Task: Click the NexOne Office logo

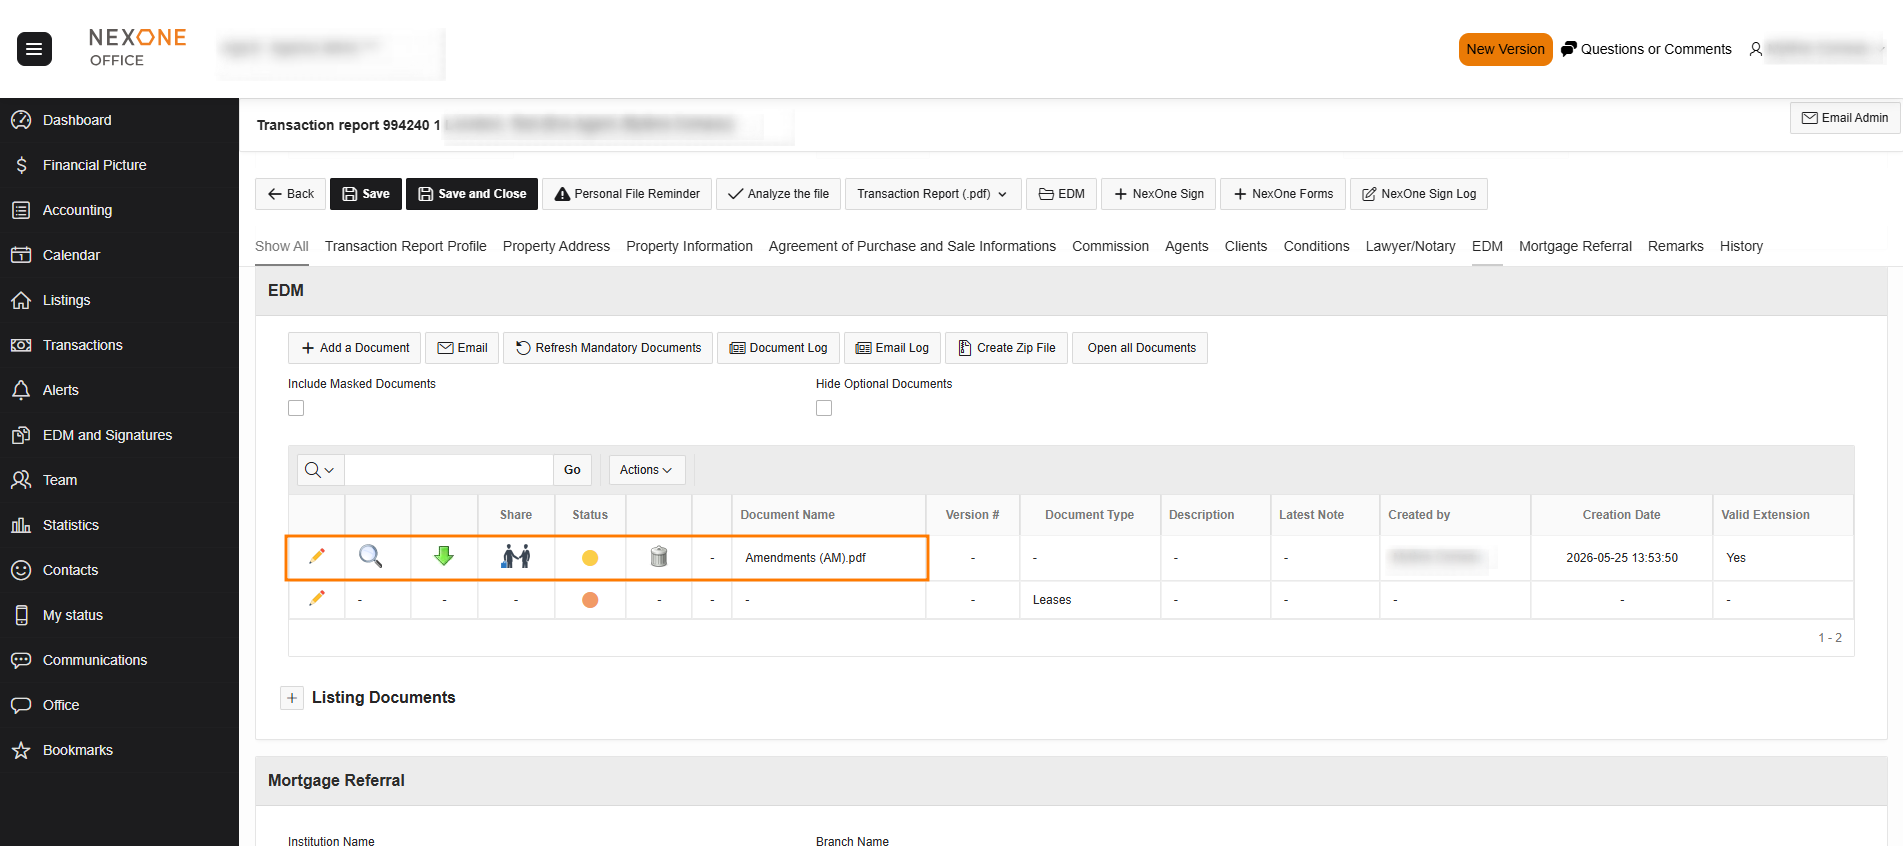Action: (137, 47)
